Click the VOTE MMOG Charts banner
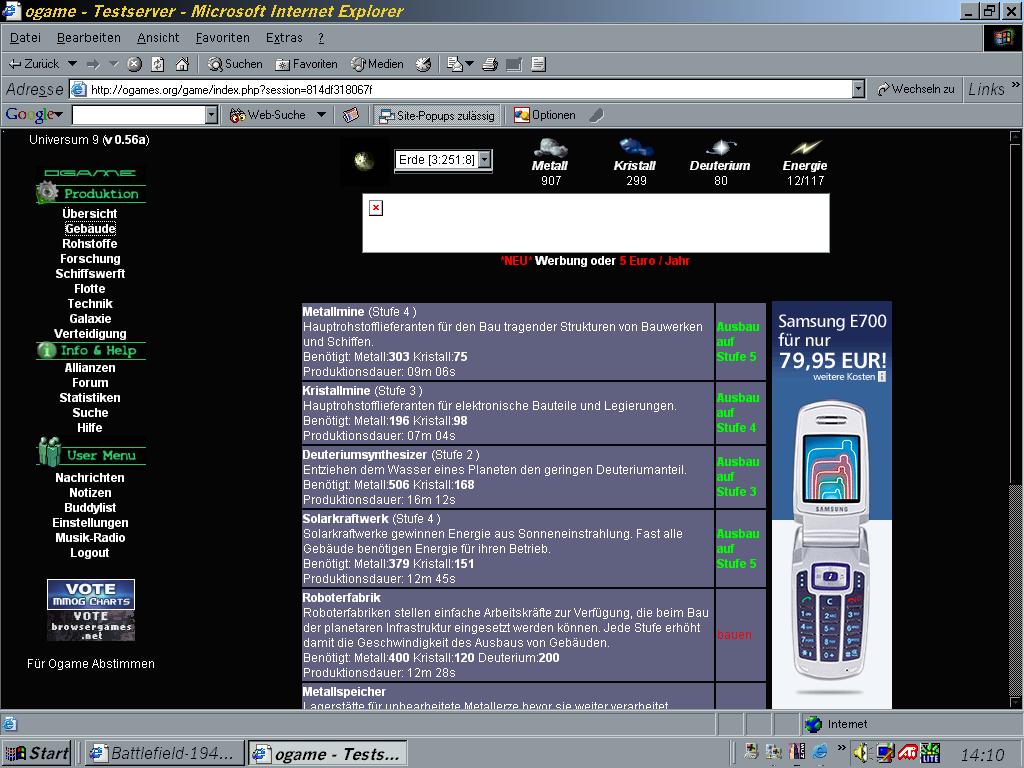Screen dimensions: 1024x768 click(x=91, y=594)
